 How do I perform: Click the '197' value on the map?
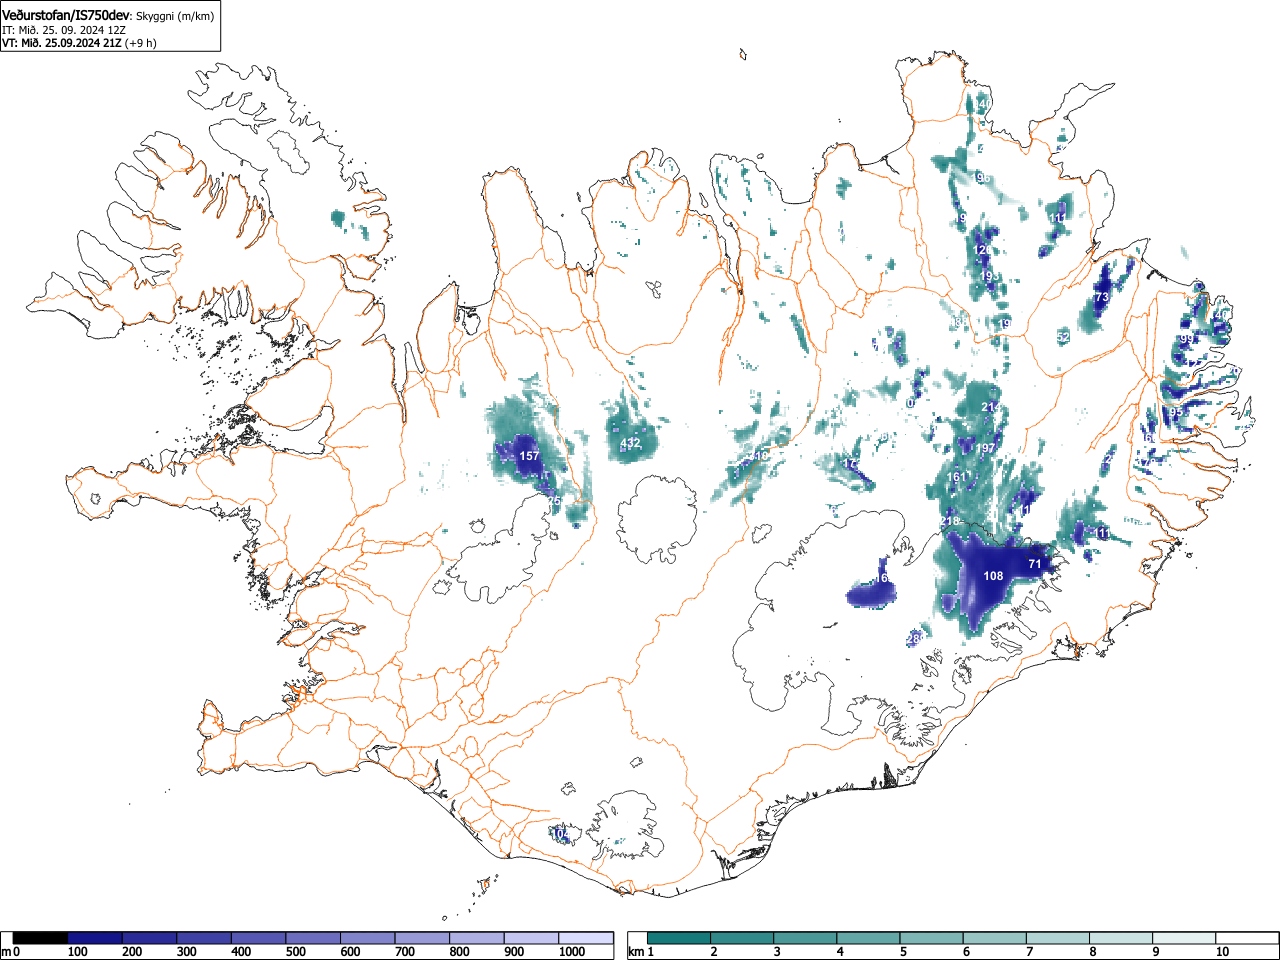pos(987,448)
